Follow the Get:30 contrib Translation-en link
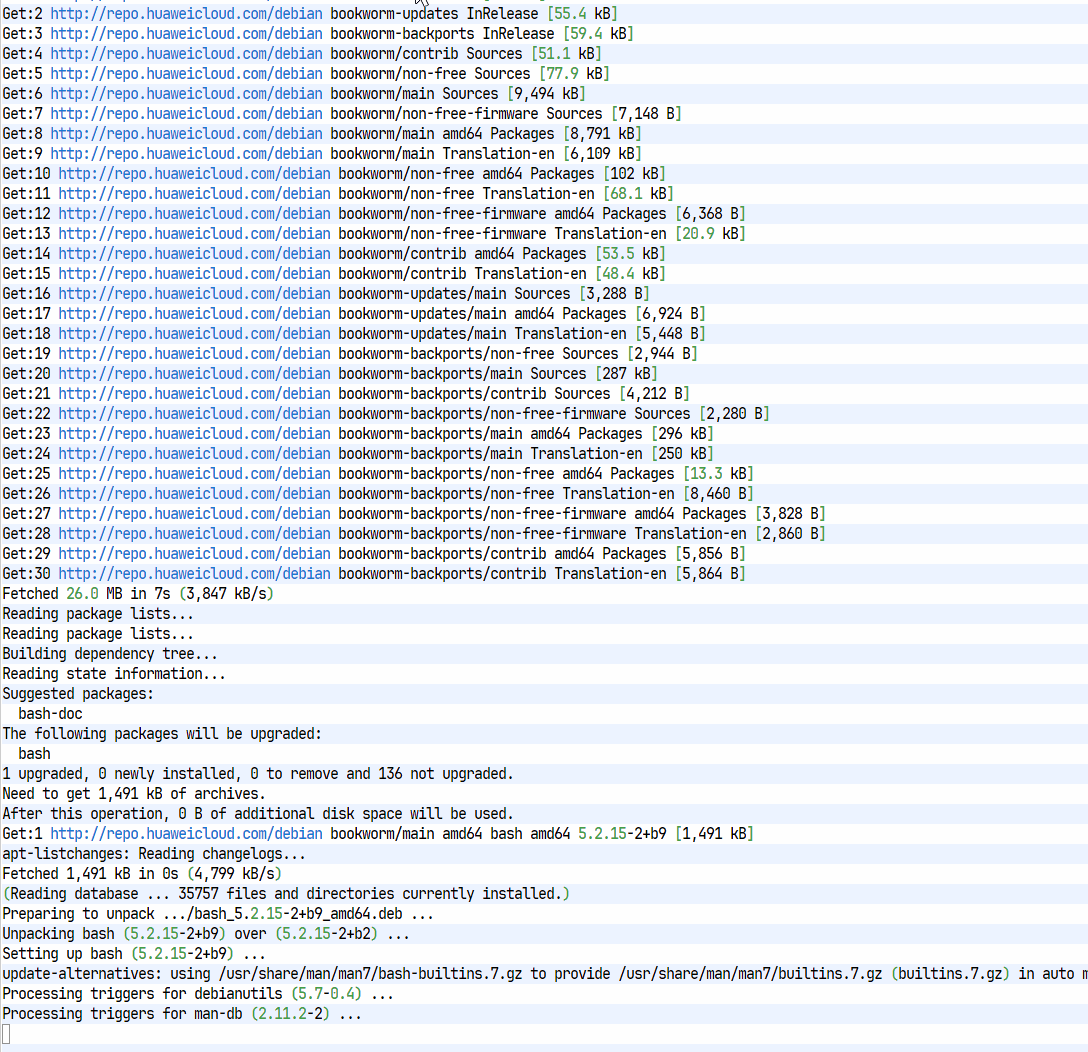 point(194,574)
